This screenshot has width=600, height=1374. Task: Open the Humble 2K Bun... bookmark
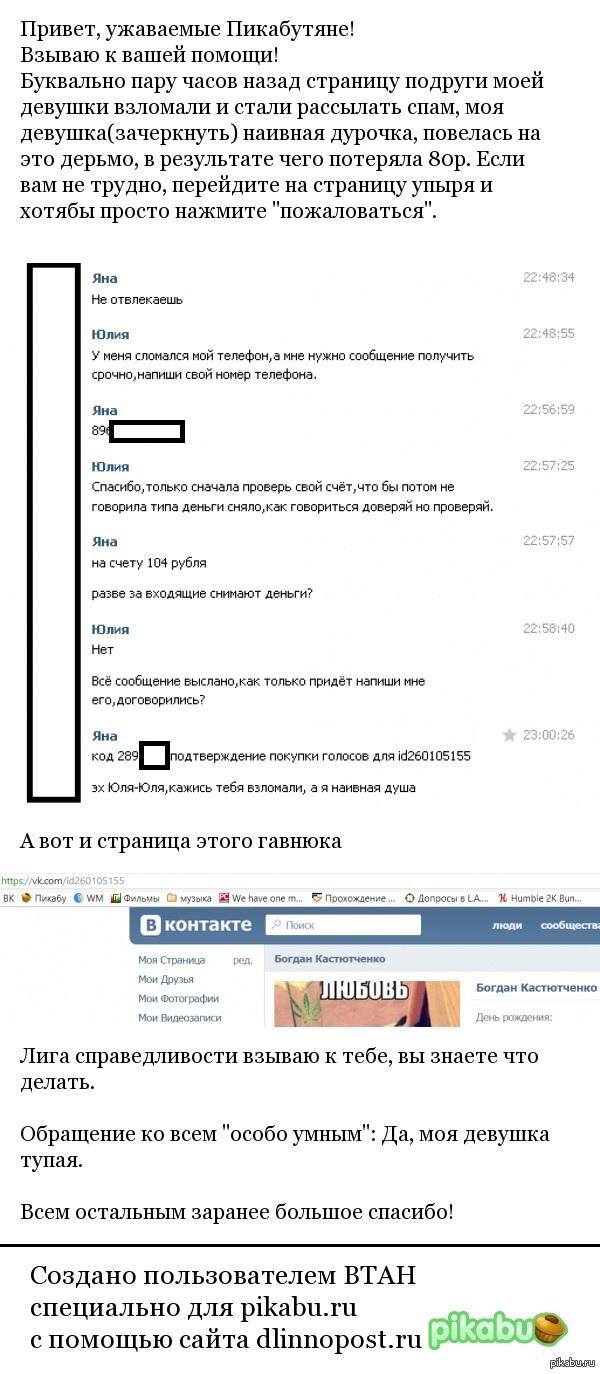(547, 898)
